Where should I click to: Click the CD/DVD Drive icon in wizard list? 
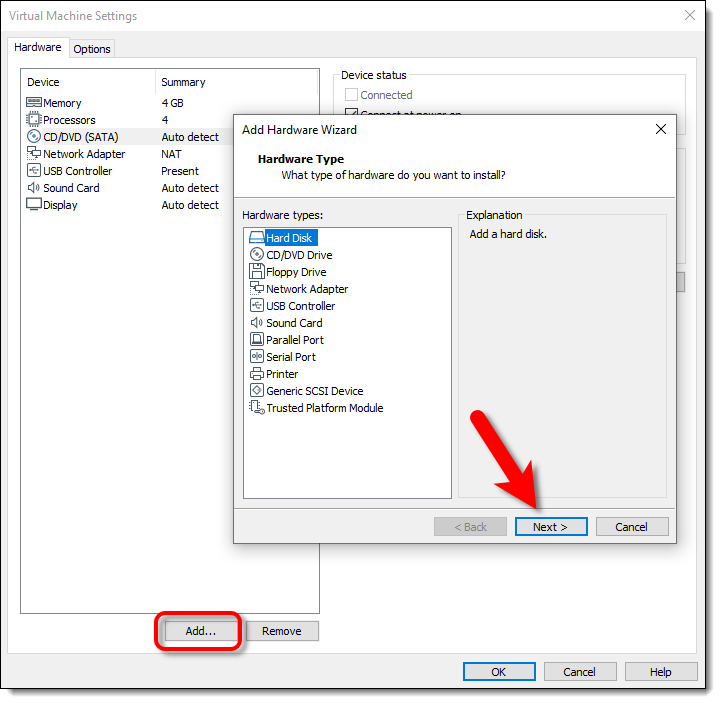tap(257, 254)
